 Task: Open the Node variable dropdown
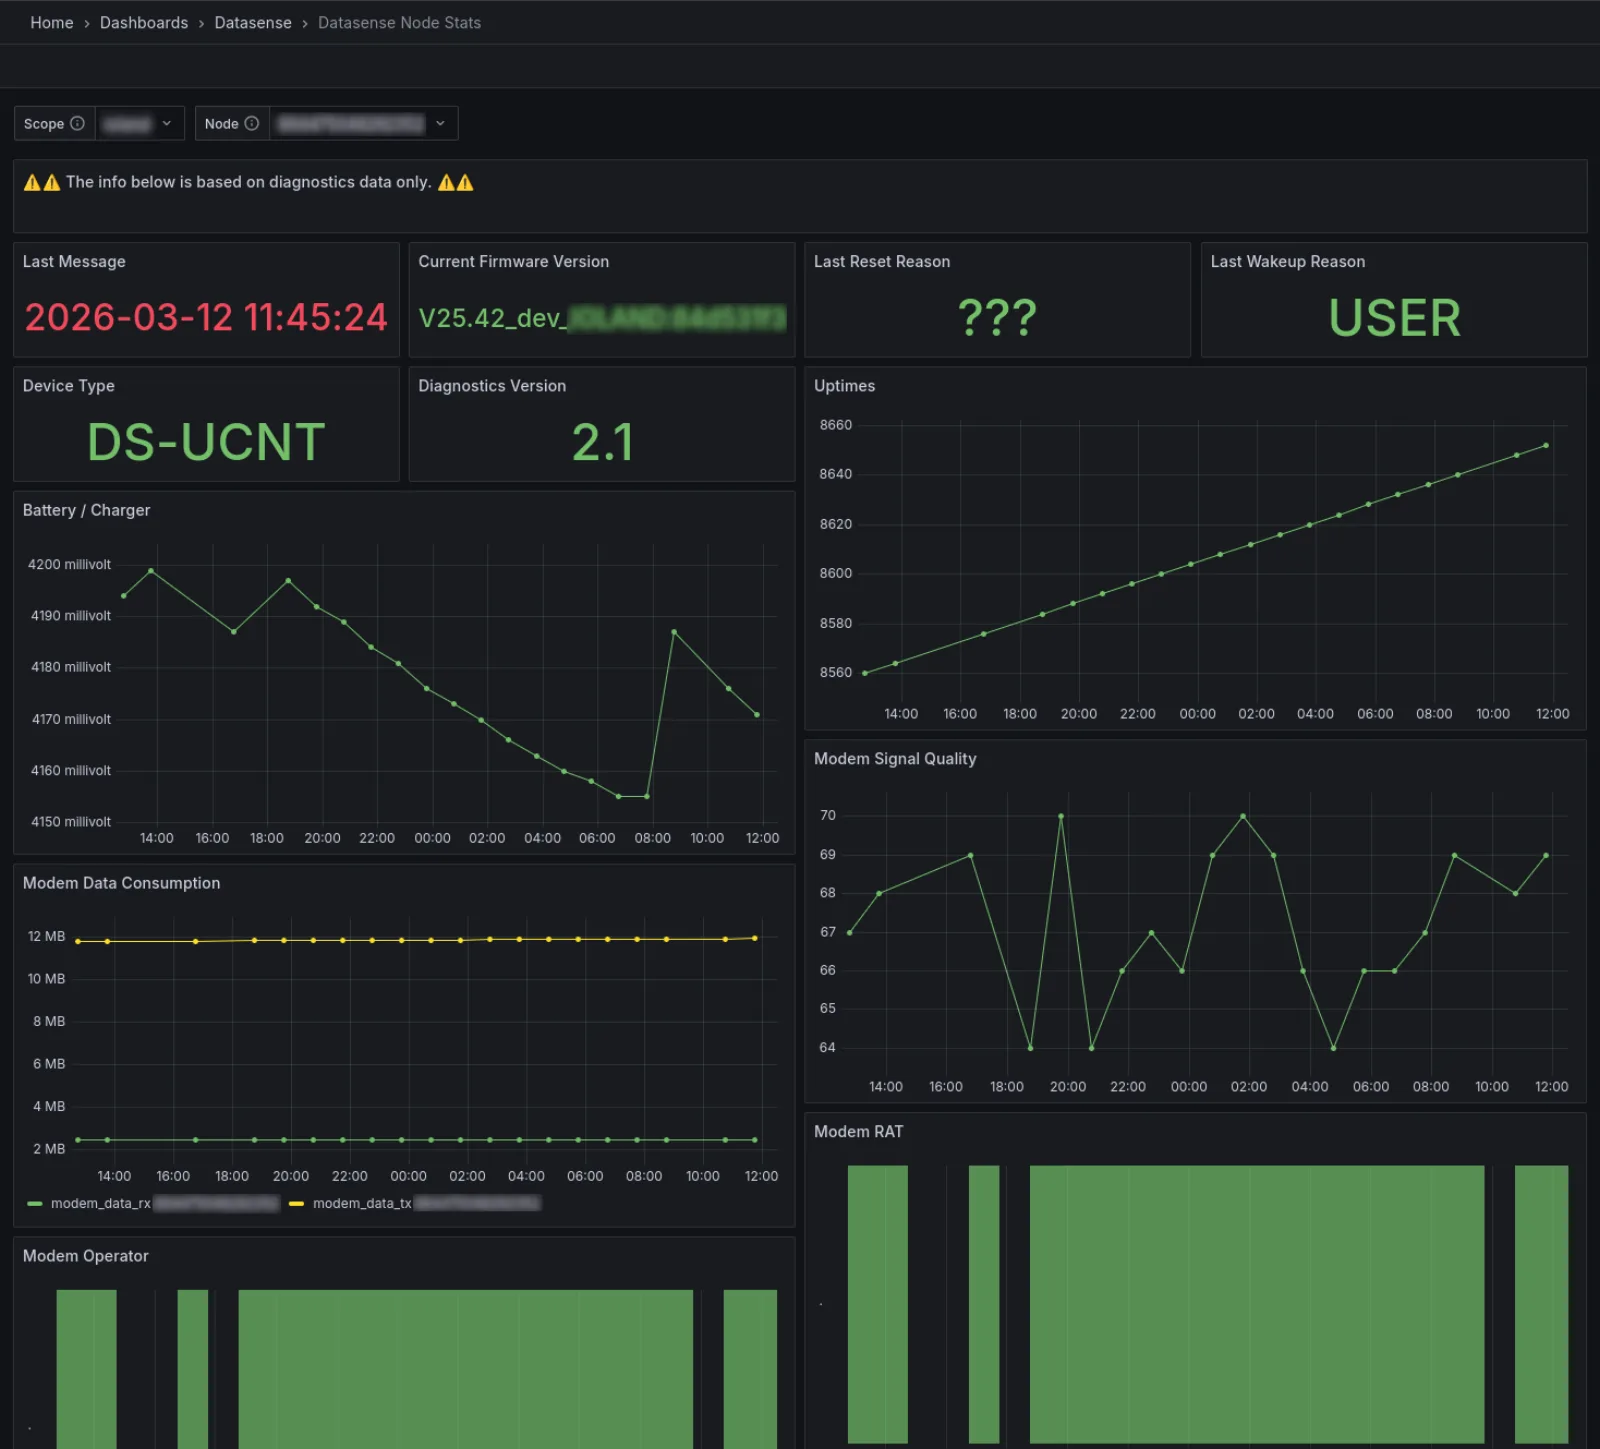(364, 123)
